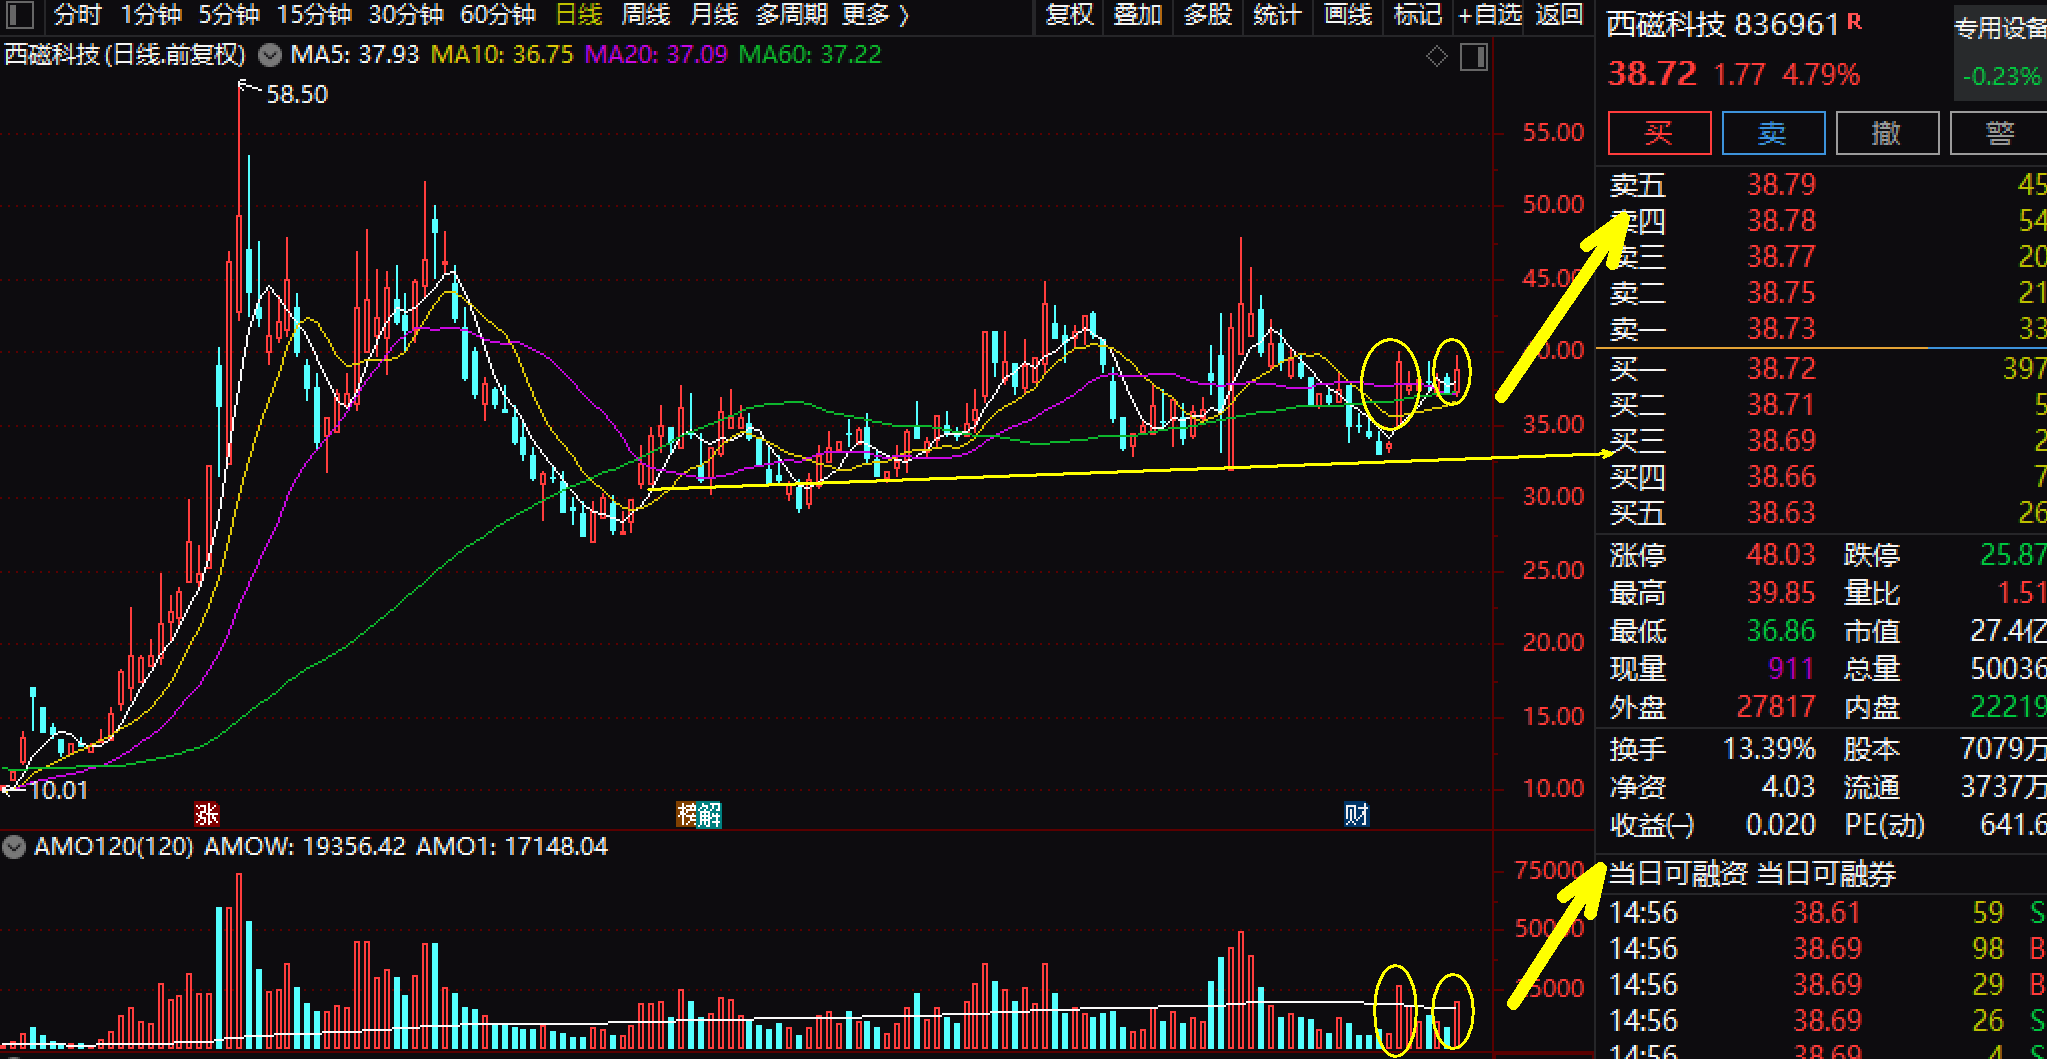Click the MA60: 37.22 label
Image resolution: width=2047 pixels, height=1059 pixels.
pos(810,55)
